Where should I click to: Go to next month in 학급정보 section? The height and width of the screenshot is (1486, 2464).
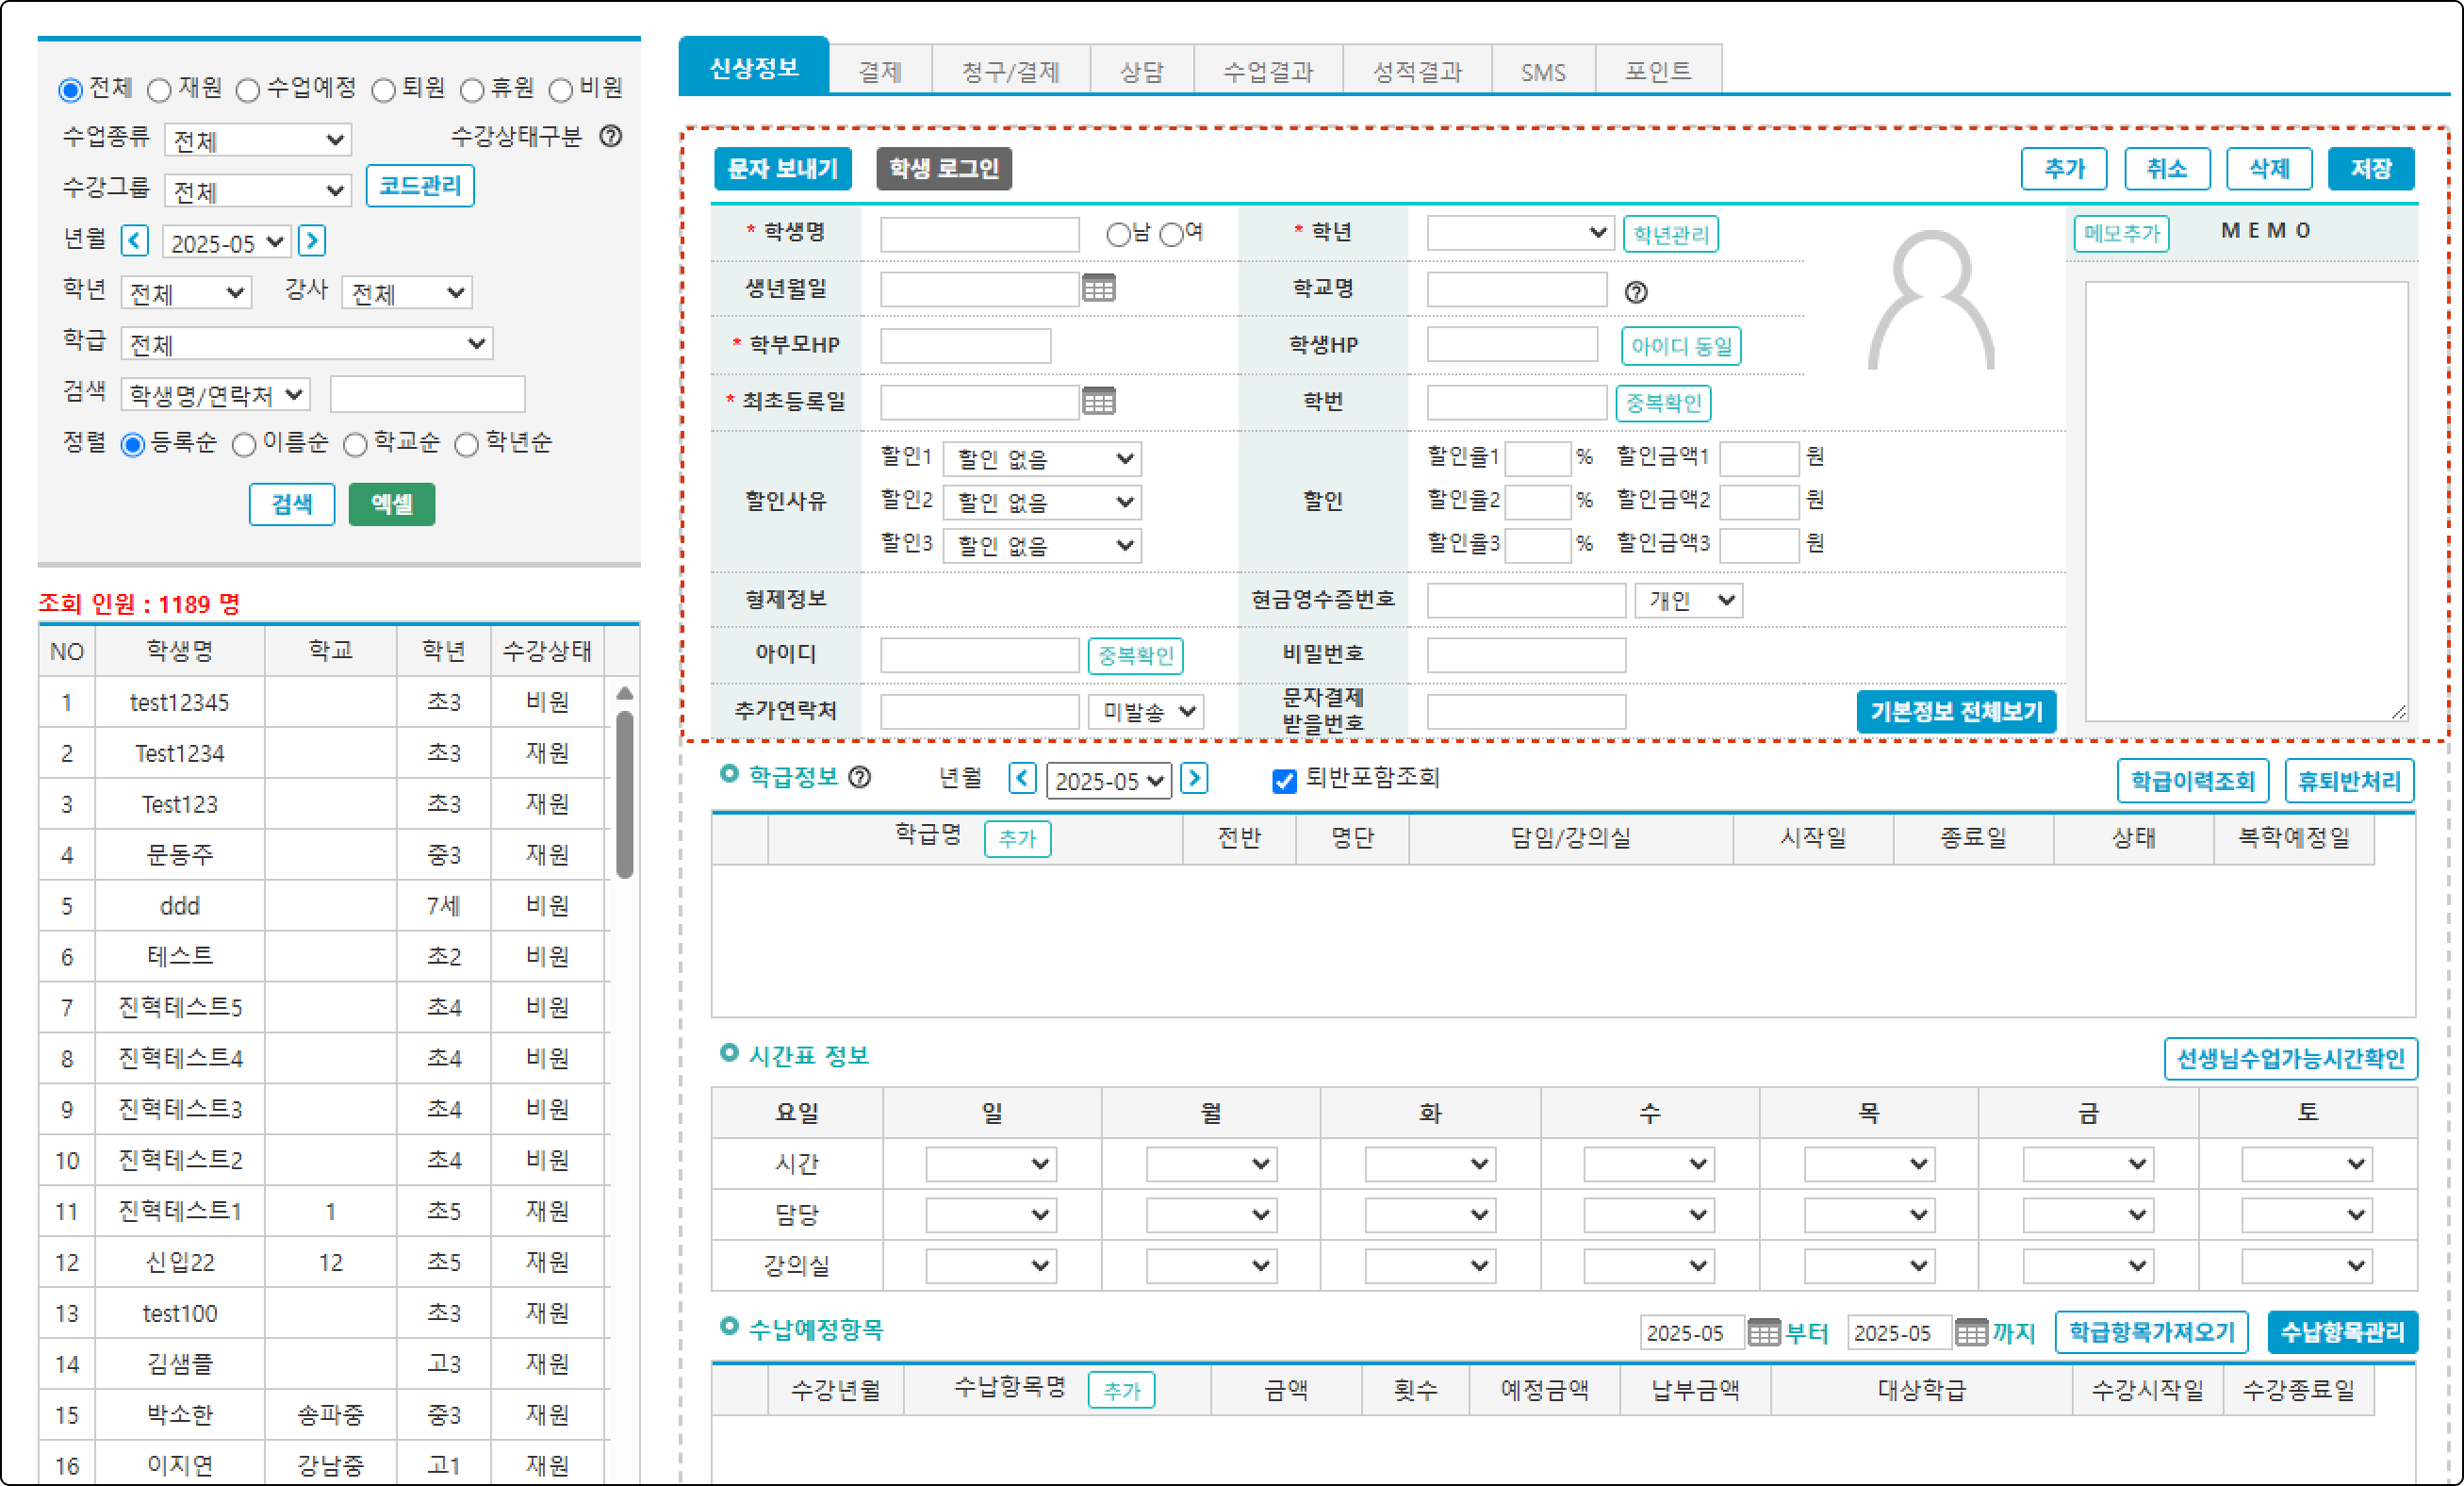pos(1194,778)
